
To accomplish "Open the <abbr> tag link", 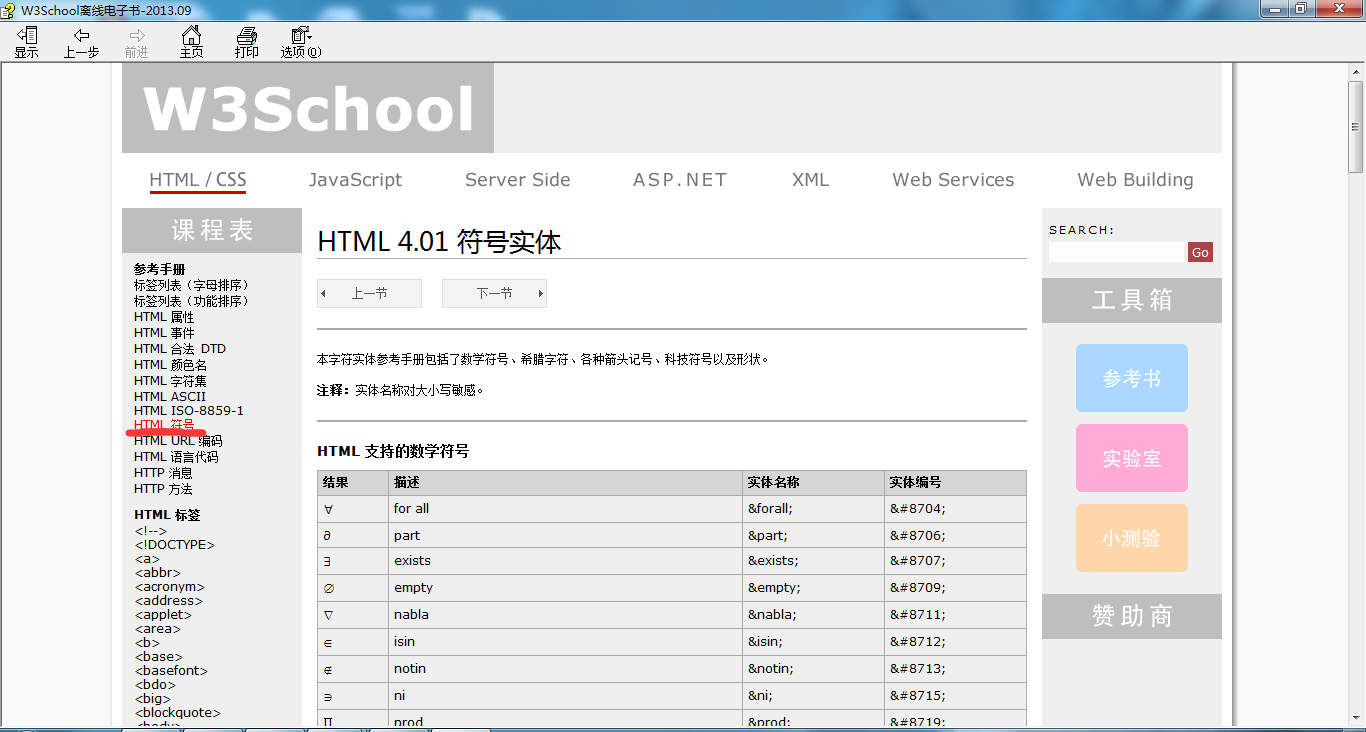I will [x=158, y=573].
